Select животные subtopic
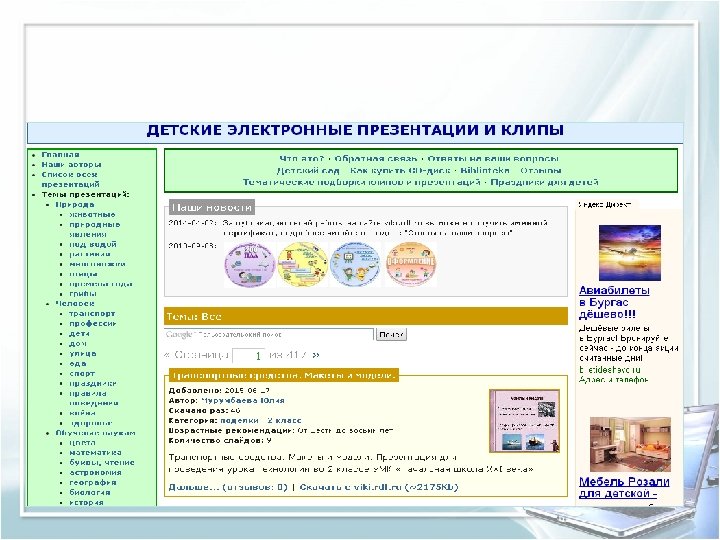The width and height of the screenshot is (720, 540). pos(92,214)
